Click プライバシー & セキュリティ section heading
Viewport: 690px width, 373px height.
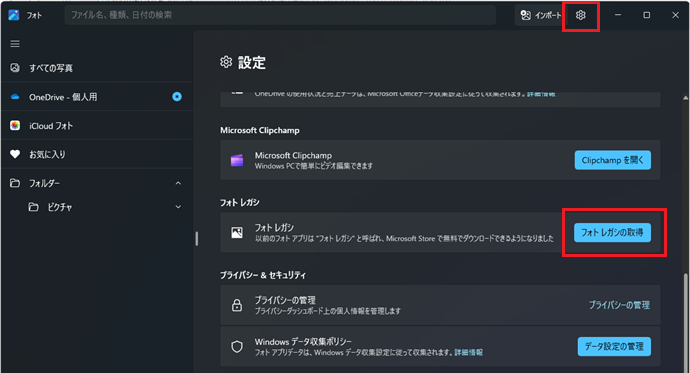pyautogui.click(x=263, y=275)
